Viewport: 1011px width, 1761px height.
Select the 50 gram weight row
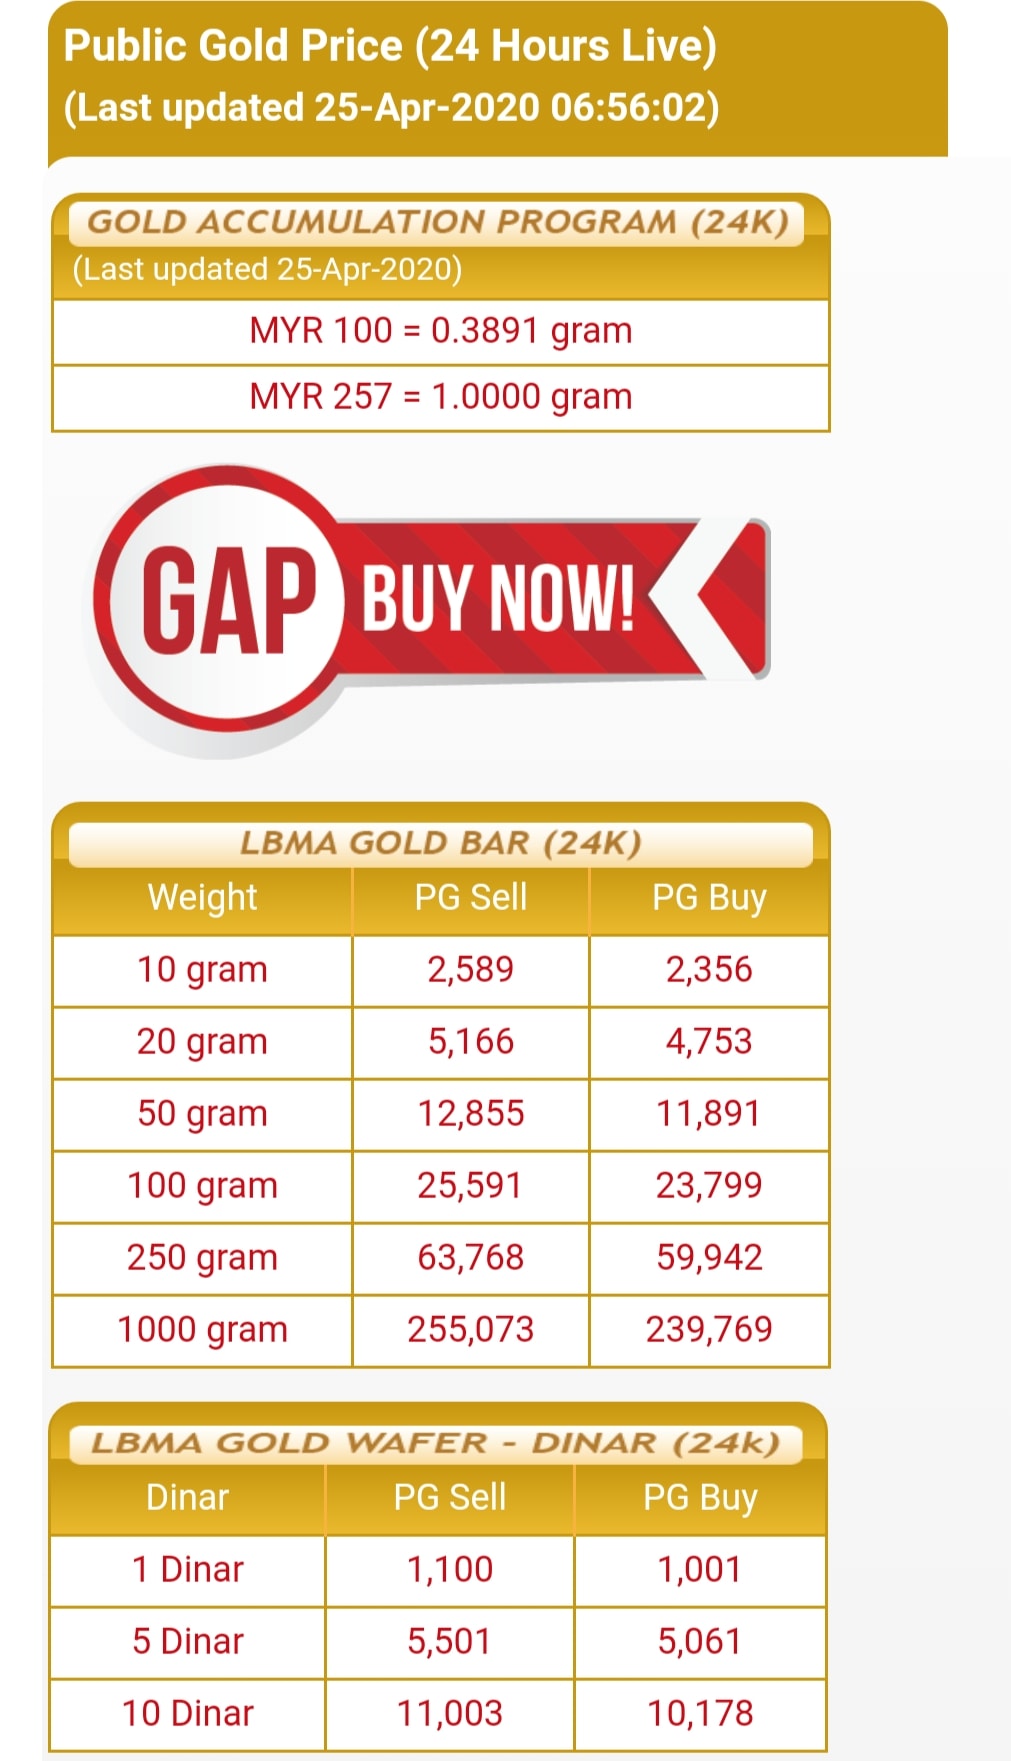pos(441,1114)
